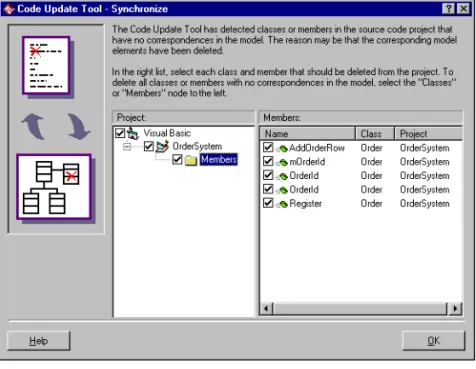Sort members by Name column header
This screenshot has height=369, width=476.
tap(307, 134)
